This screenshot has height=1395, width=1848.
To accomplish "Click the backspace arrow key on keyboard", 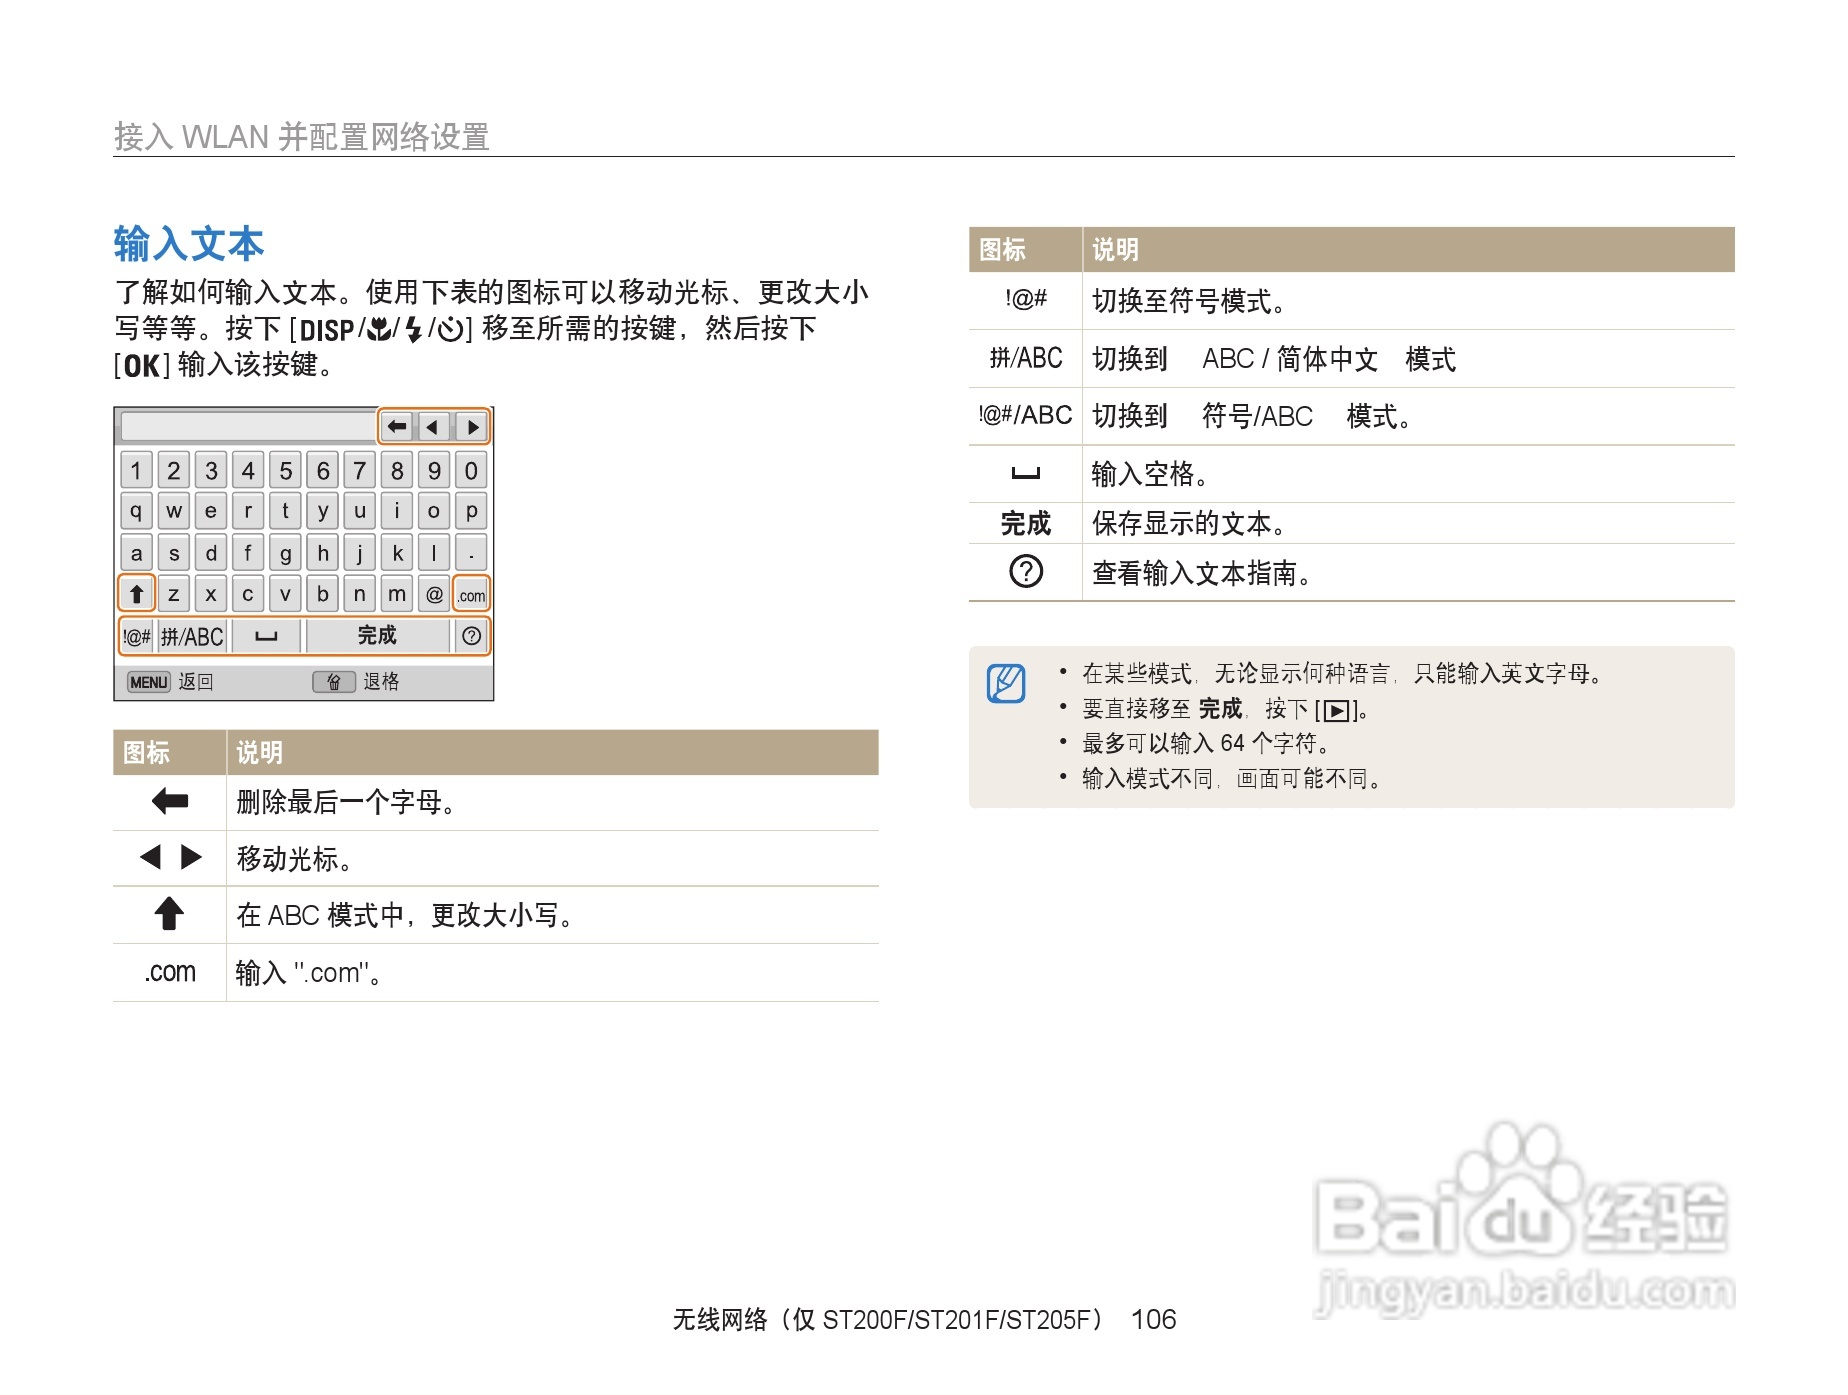I will click(x=398, y=427).
